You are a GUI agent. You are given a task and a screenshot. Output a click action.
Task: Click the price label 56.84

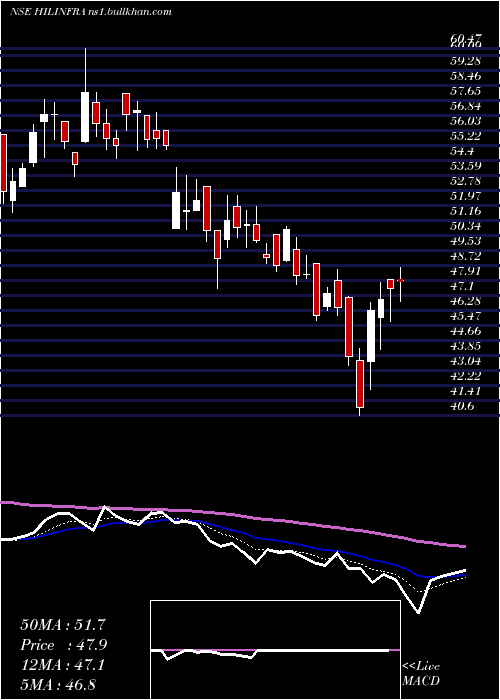point(465,106)
